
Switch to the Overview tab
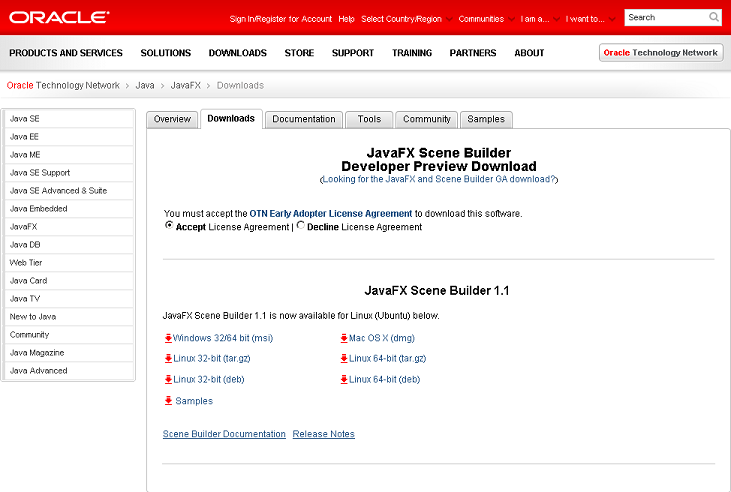pyautogui.click(x=172, y=119)
